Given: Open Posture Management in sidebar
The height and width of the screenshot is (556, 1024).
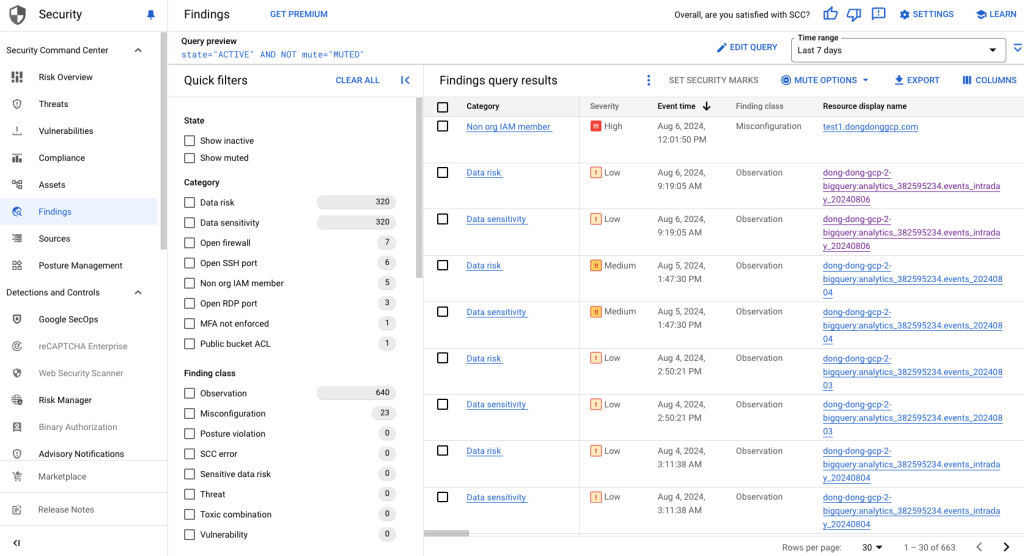Looking at the screenshot, I should (x=78, y=265).
